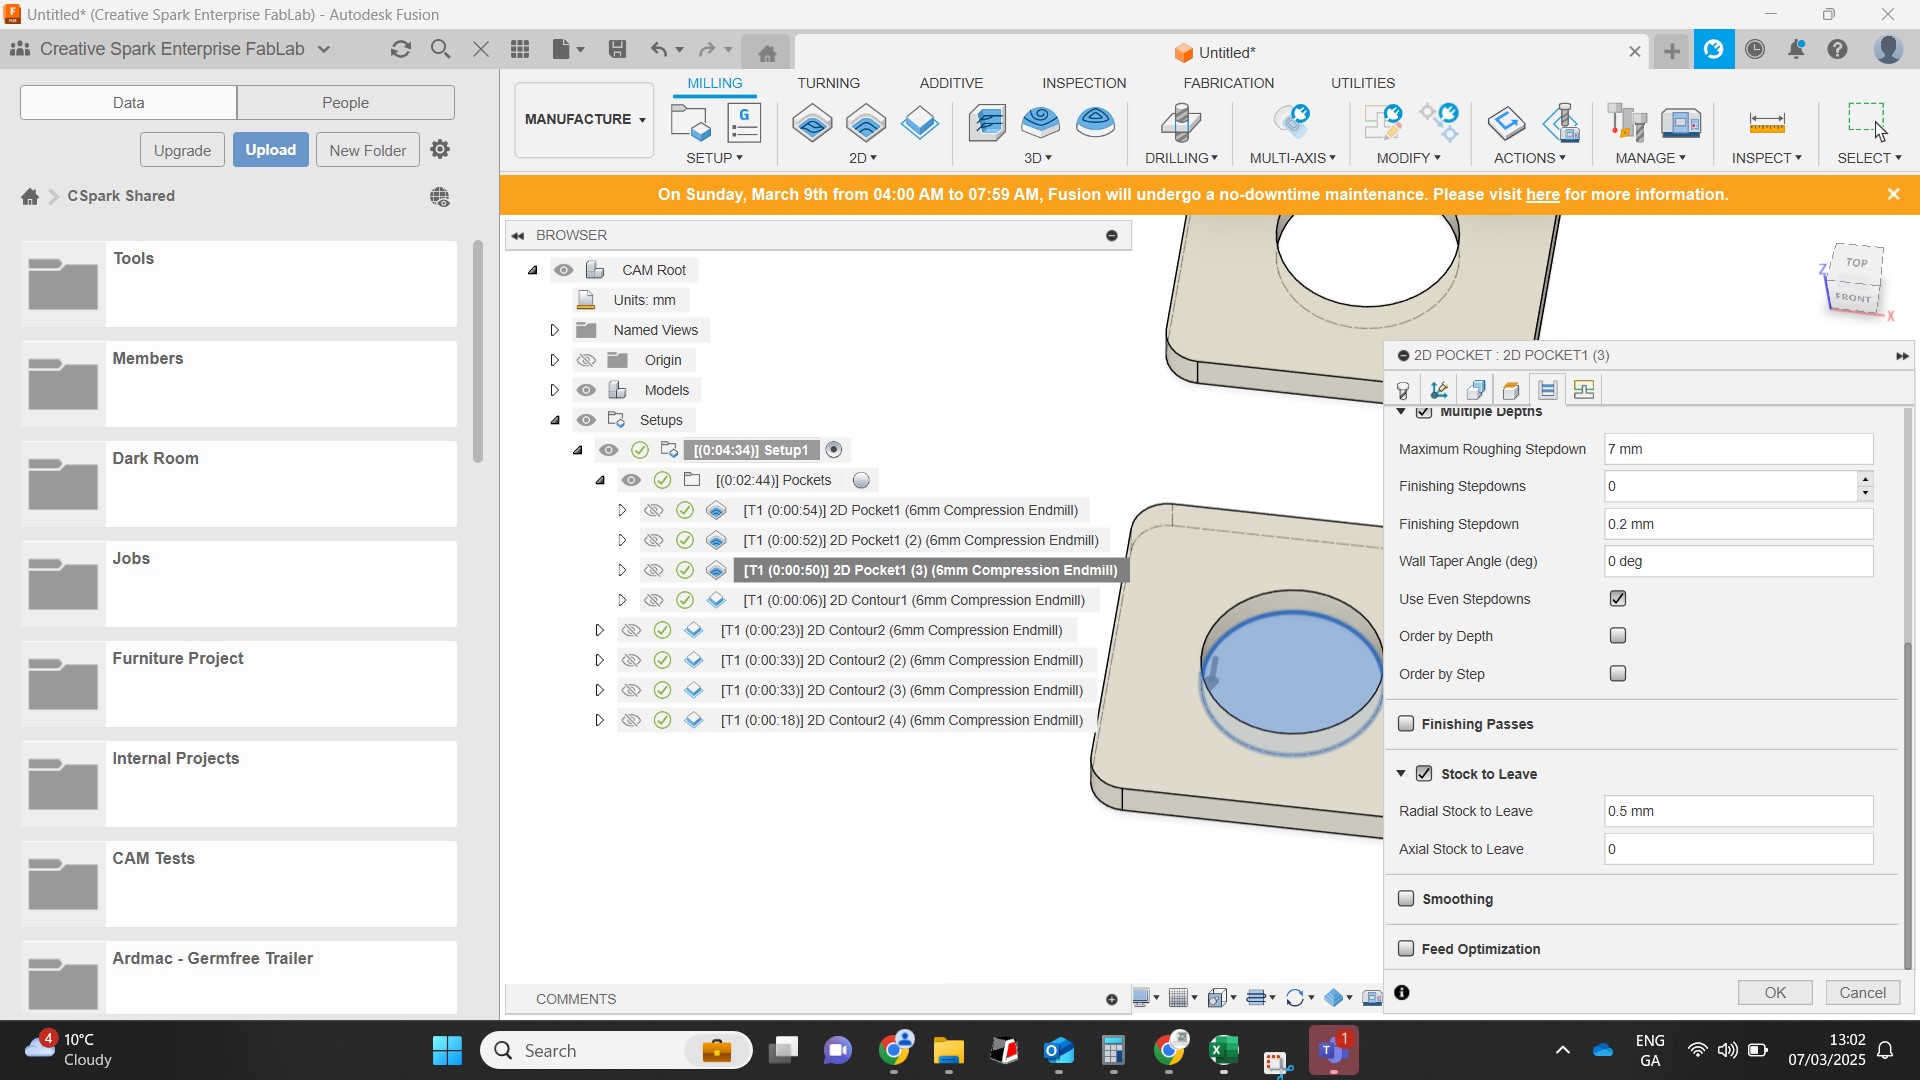Open the Linking tab of 2D Pocket dialog
Screen dimensions: 1920x1080
click(x=1584, y=390)
